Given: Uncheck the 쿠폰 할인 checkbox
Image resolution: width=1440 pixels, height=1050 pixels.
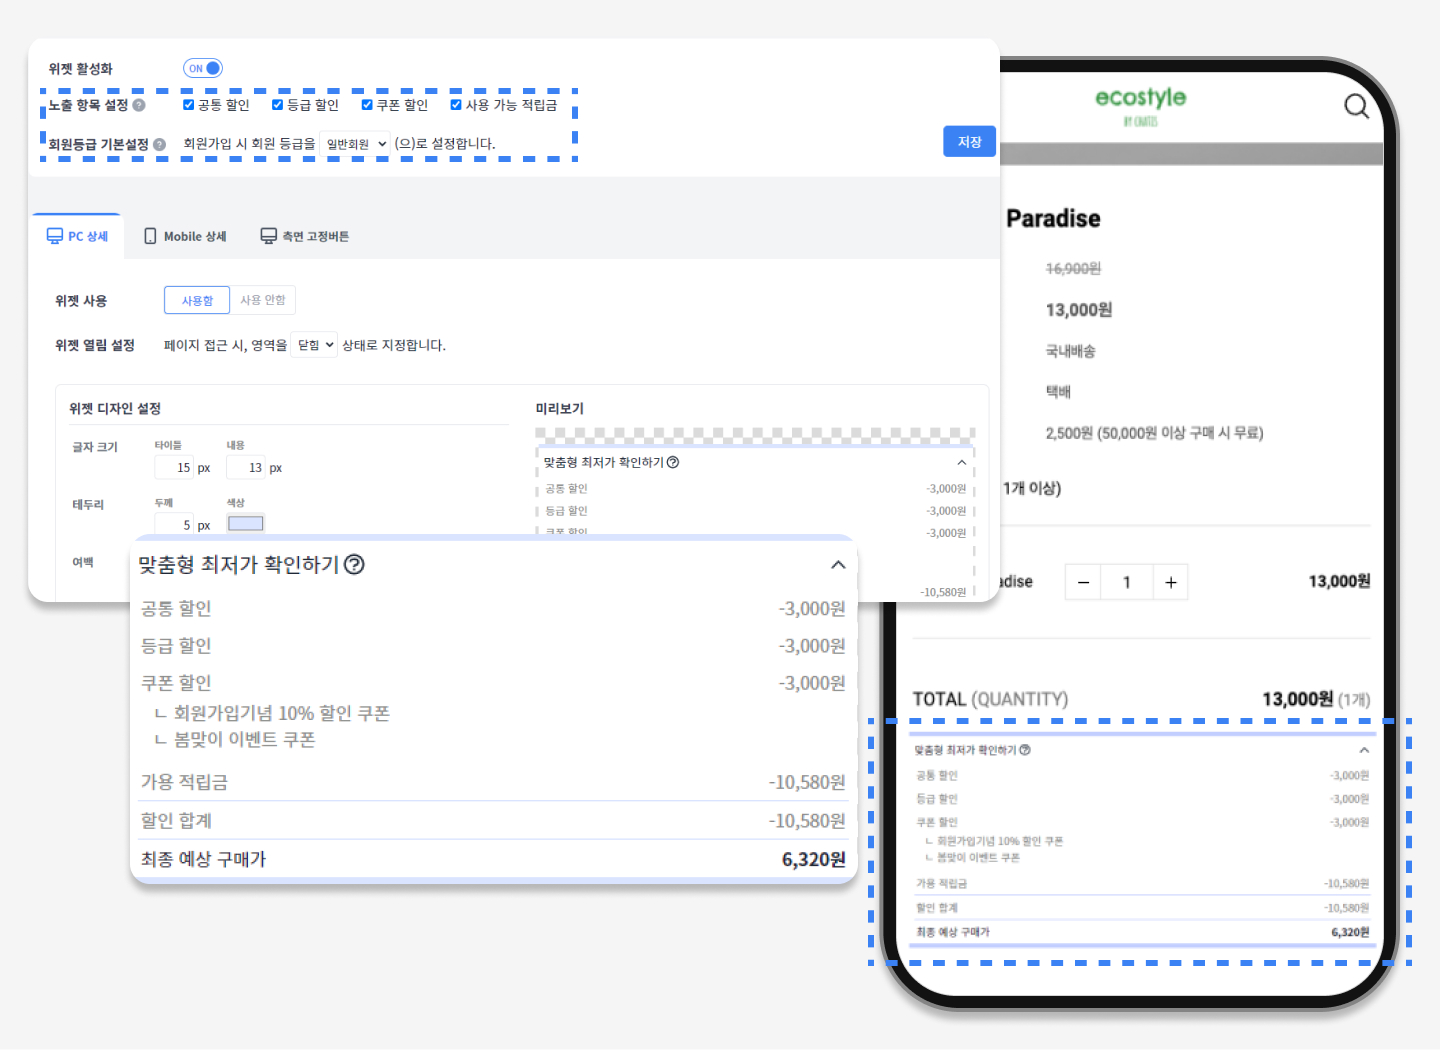Looking at the screenshot, I should [x=367, y=105].
